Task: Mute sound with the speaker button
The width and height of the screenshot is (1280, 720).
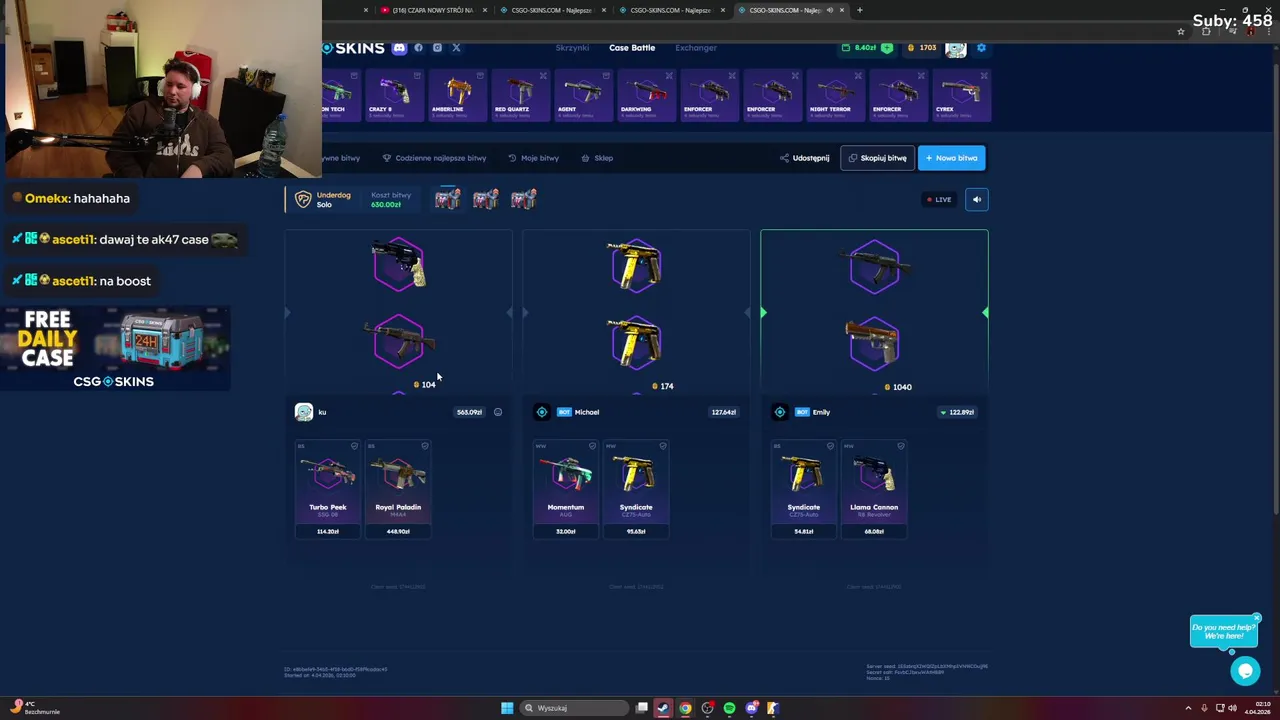Action: (977, 199)
